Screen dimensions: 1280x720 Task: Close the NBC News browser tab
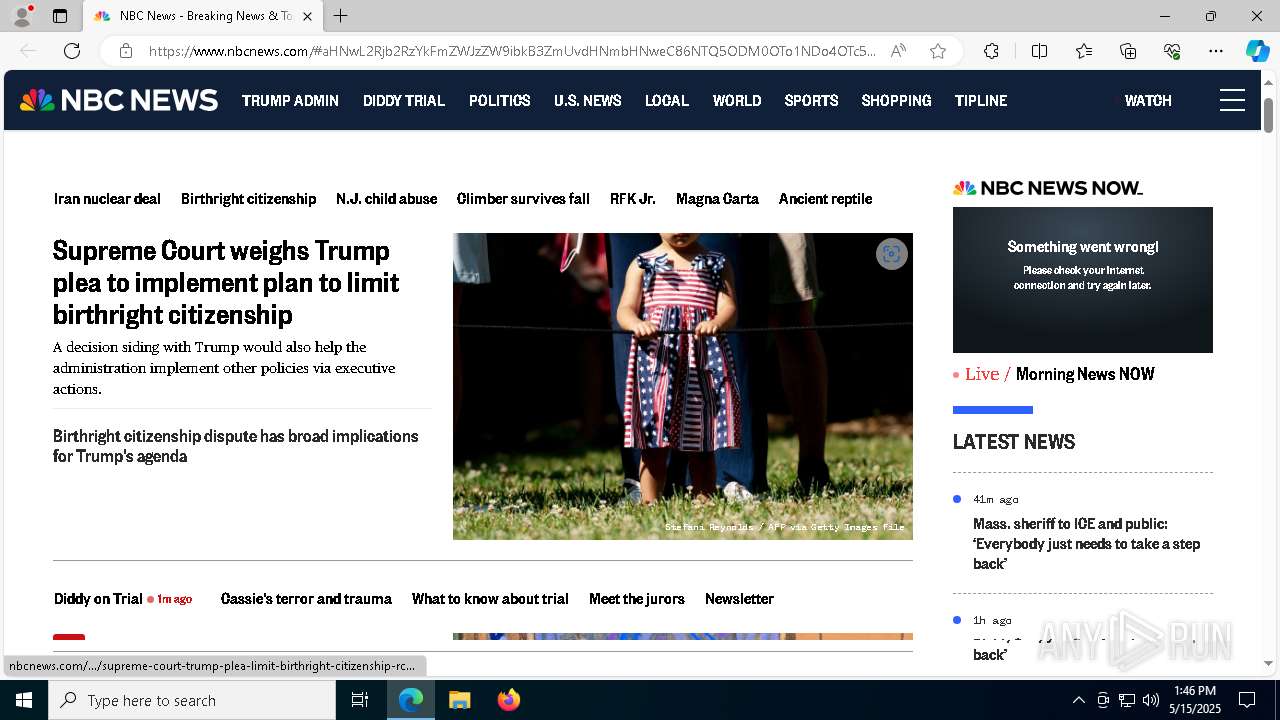click(307, 16)
